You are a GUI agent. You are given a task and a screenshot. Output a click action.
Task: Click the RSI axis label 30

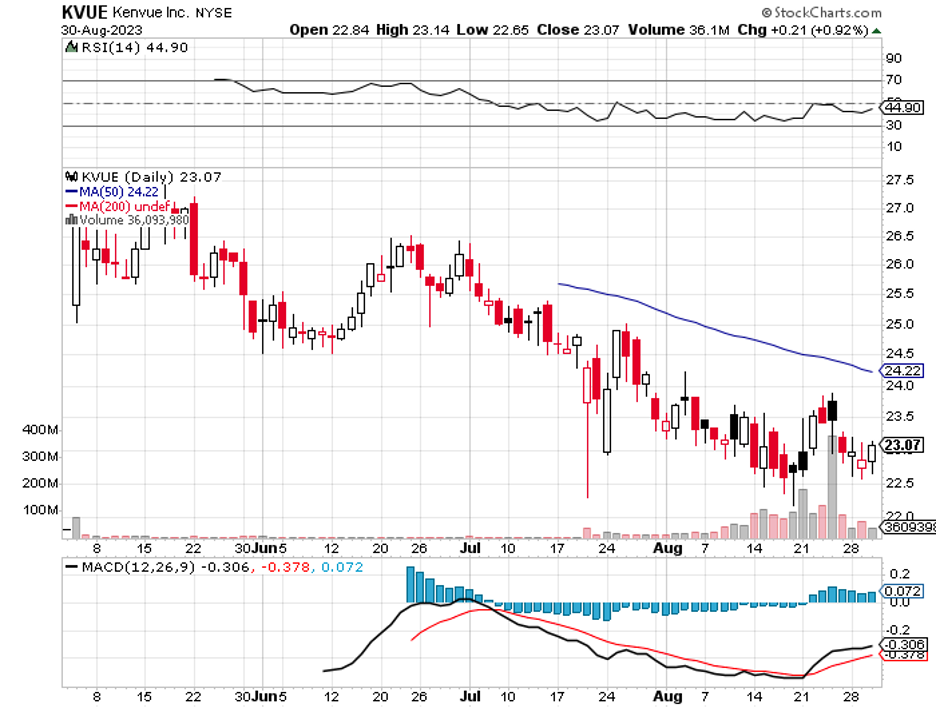(894, 125)
